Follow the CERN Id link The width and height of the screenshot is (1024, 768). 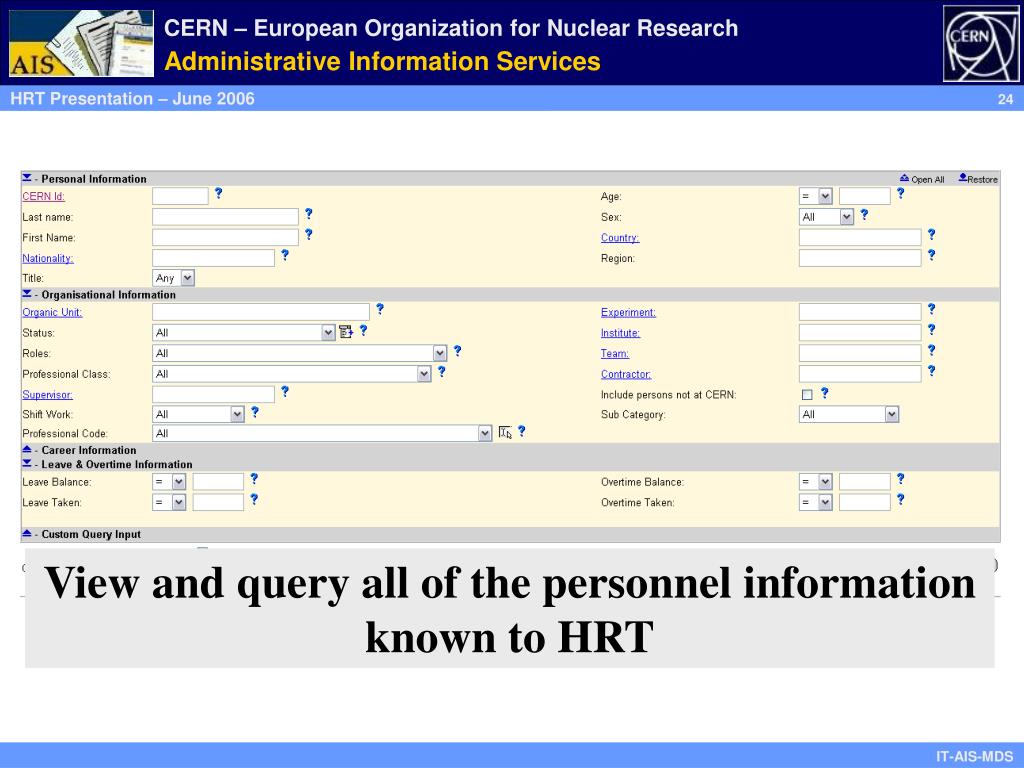point(43,196)
